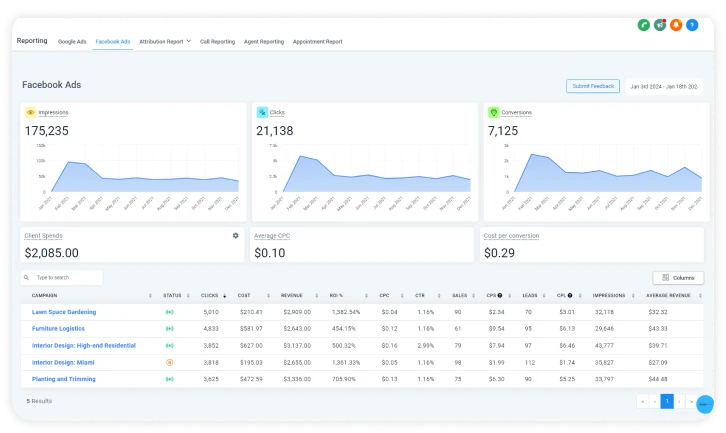This screenshot has height=433, width=726.
Task: Click Planting and Trimming status icon
Action: click(x=169, y=379)
